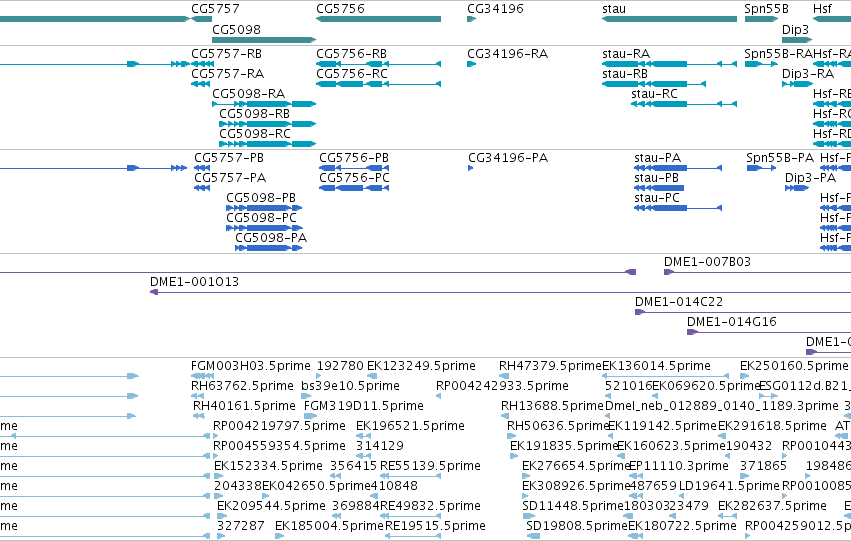Click EST FGM319D11.5prime
The height and width of the screenshot is (541, 851).
364,406
